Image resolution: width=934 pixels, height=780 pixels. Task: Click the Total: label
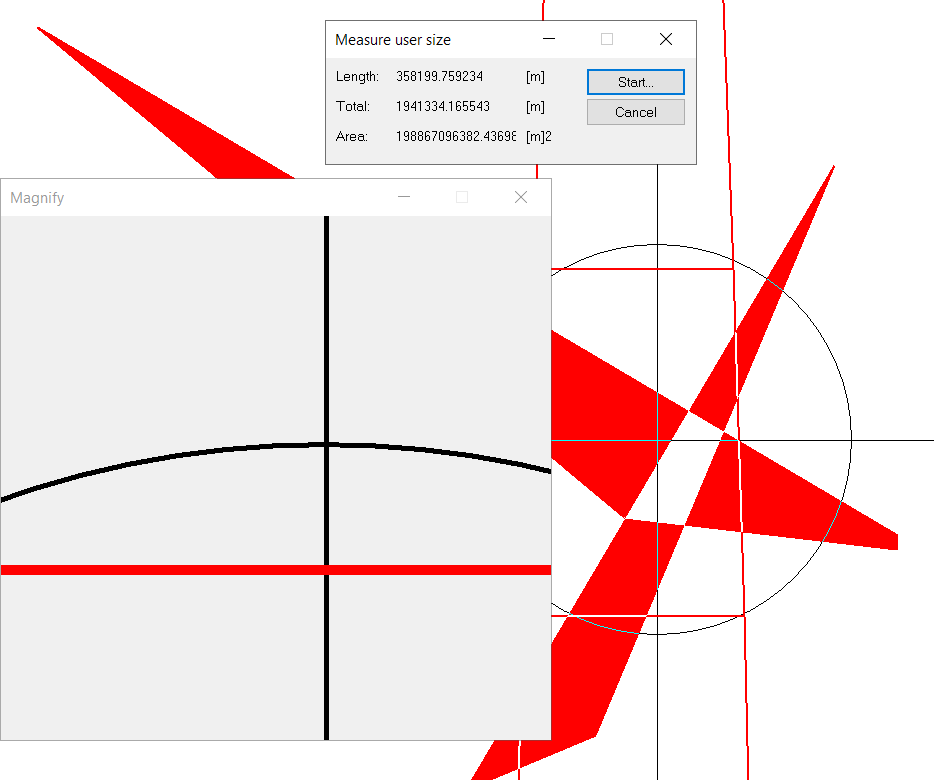(353, 106)
